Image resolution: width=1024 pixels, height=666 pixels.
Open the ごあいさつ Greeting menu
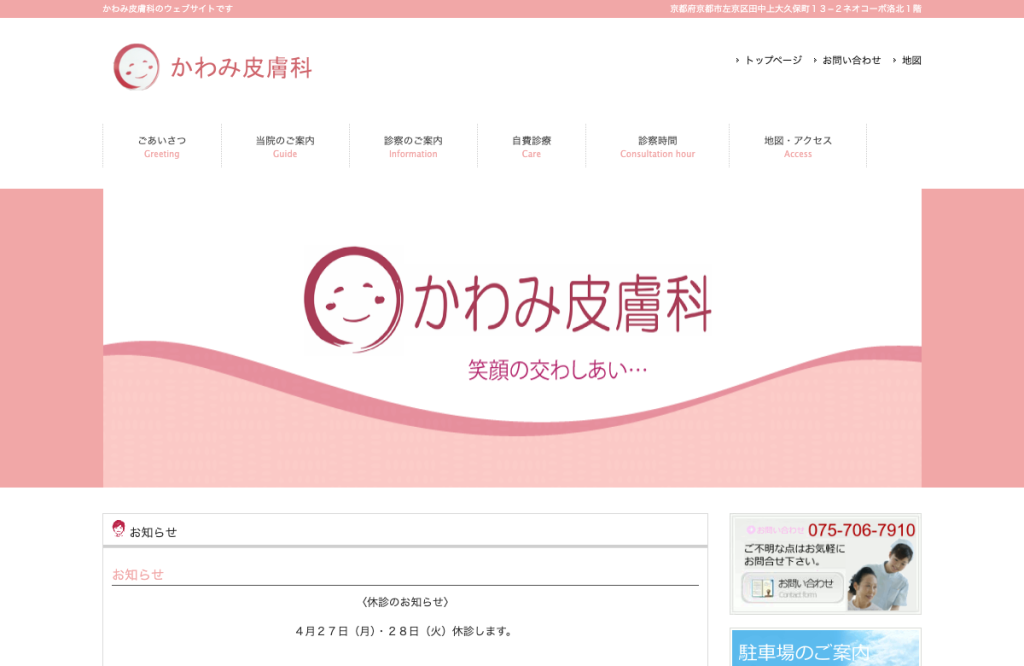(162, 146)
